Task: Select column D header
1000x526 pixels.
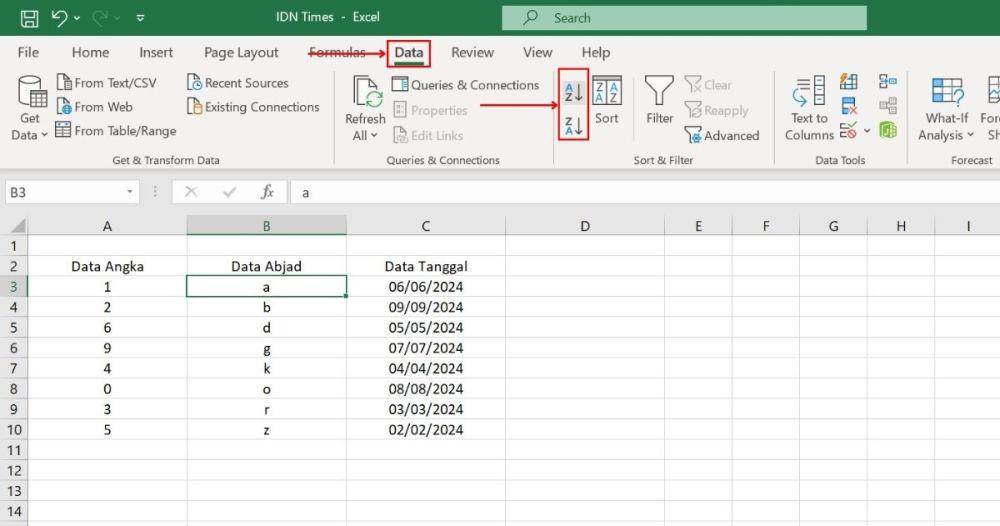Action: point(585,226)
